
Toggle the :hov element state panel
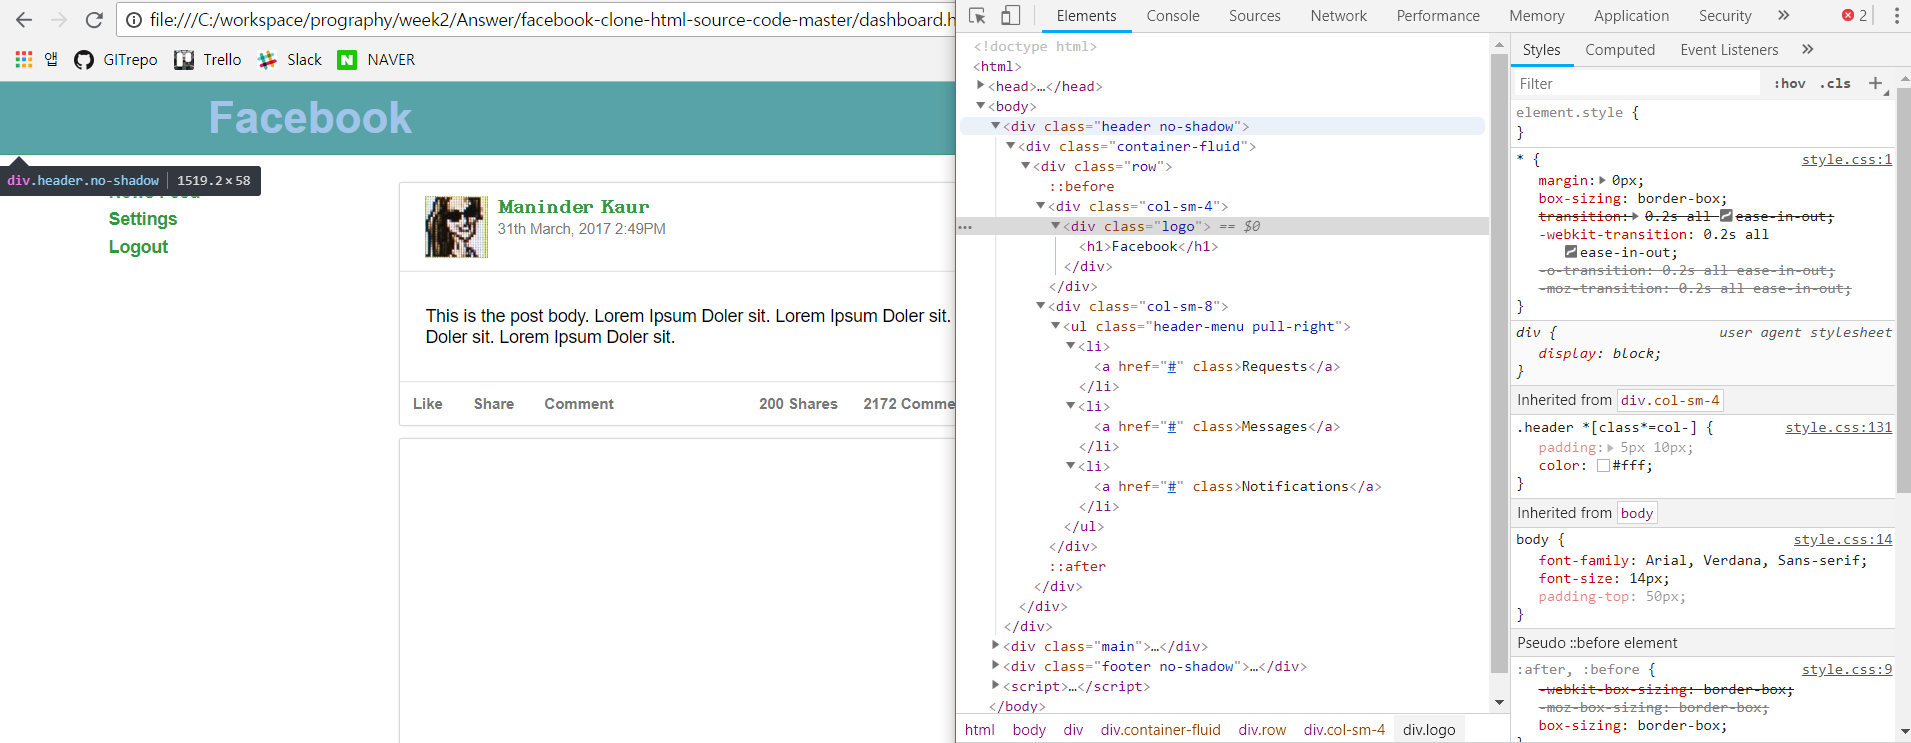click(1789, 84)
